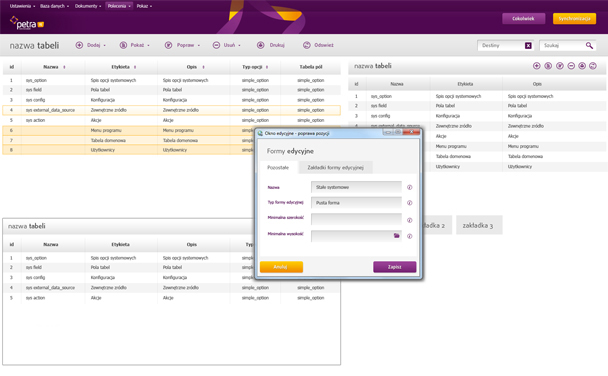This screenshot has height=376, width=608.
Task: Click the info icon beside the Nazwa field
Action: tap(409, 187)
